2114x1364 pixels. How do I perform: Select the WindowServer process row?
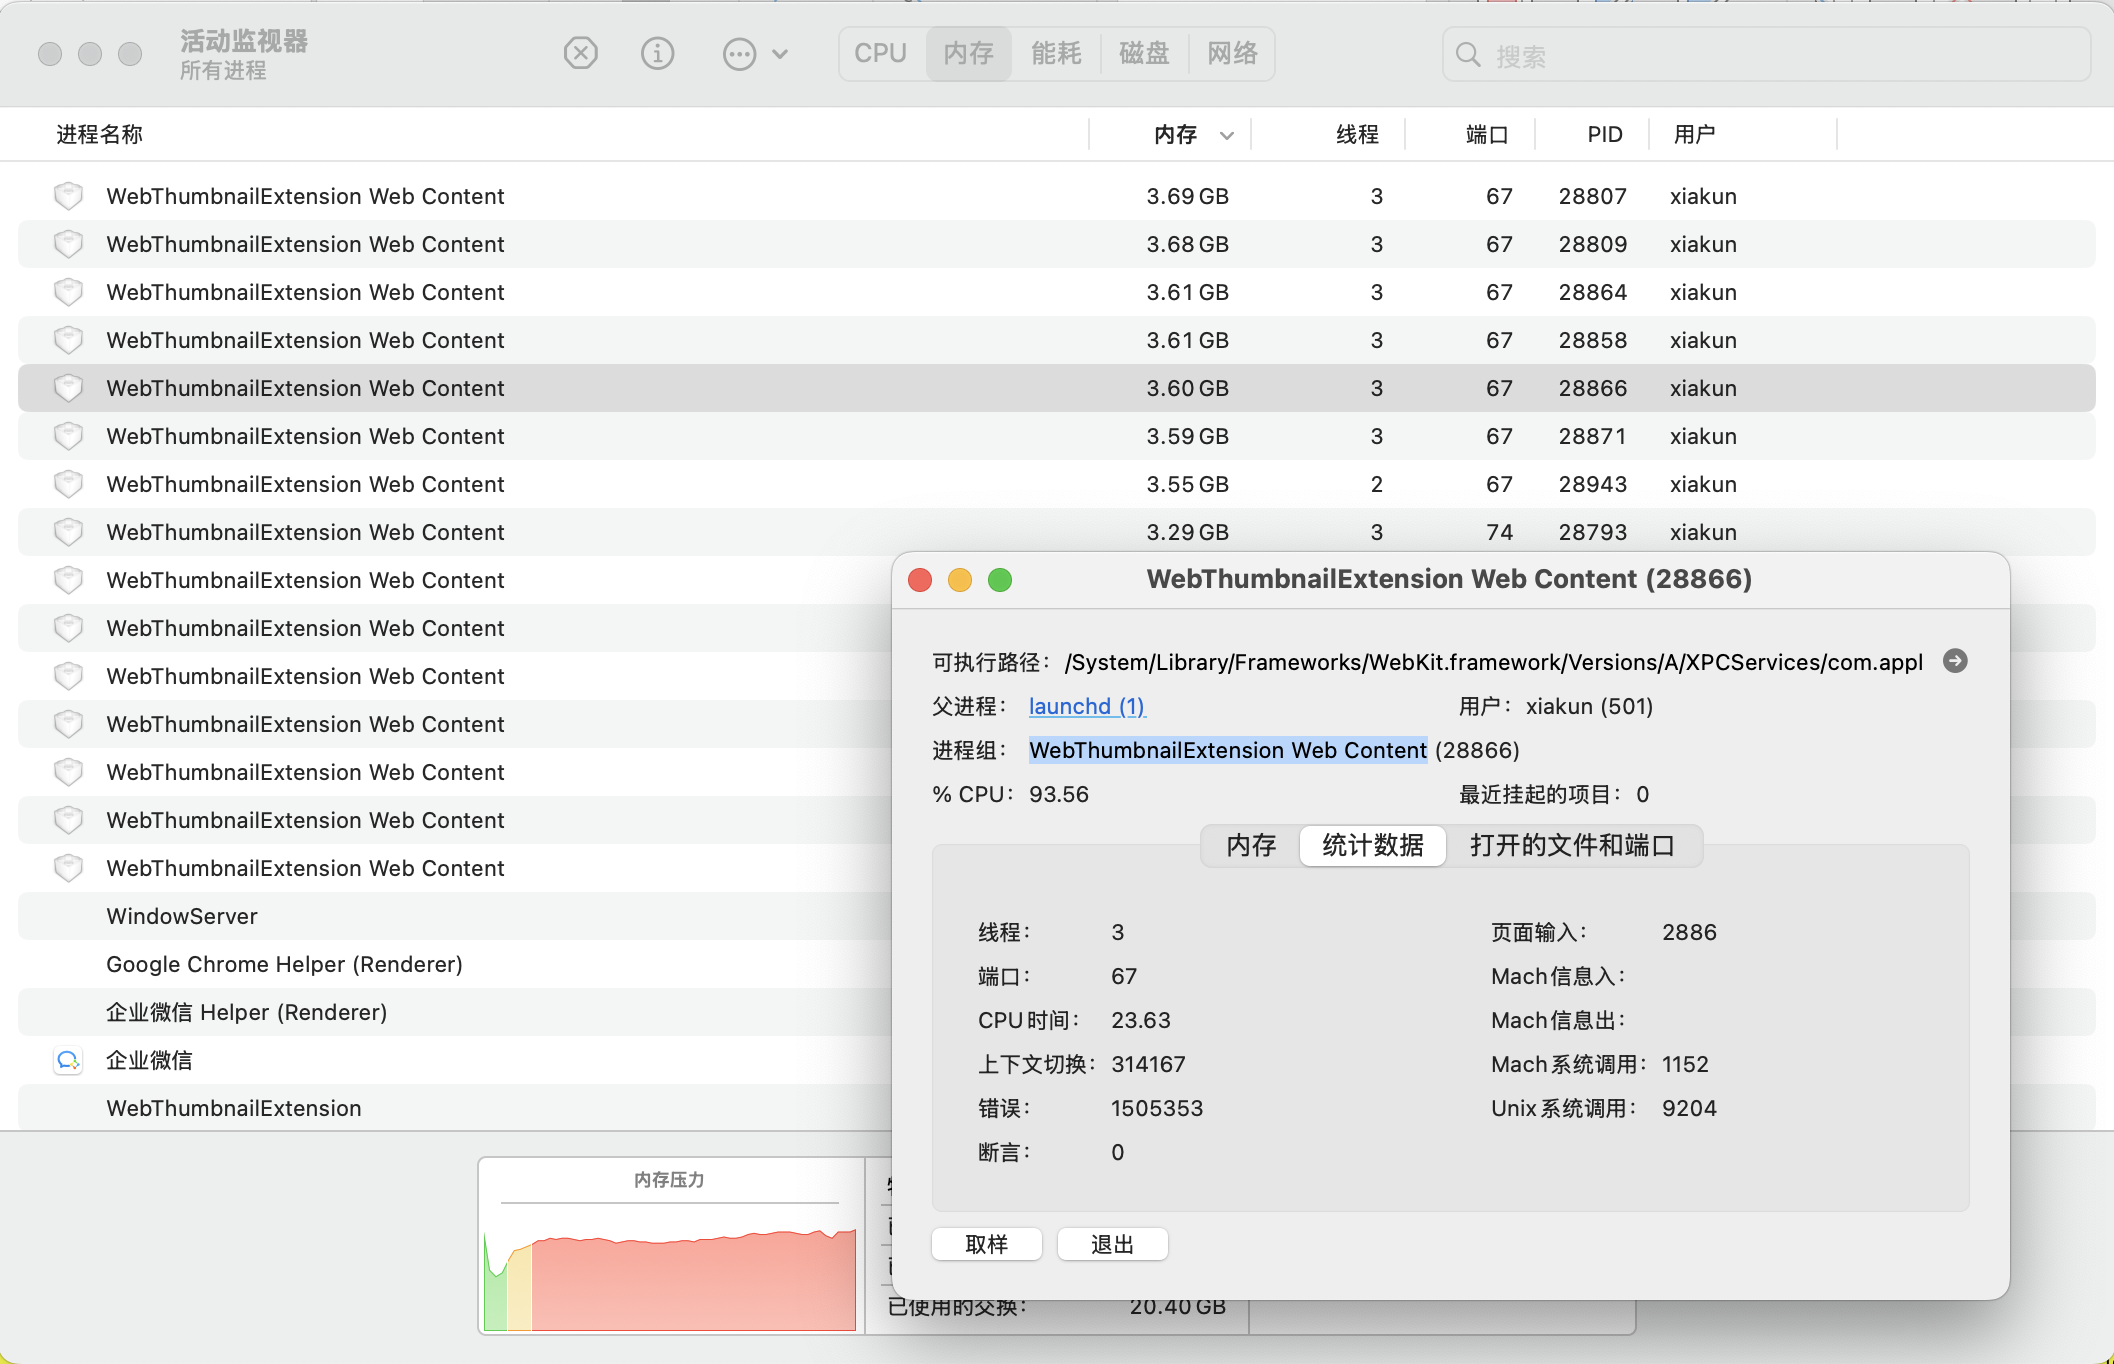182,916
